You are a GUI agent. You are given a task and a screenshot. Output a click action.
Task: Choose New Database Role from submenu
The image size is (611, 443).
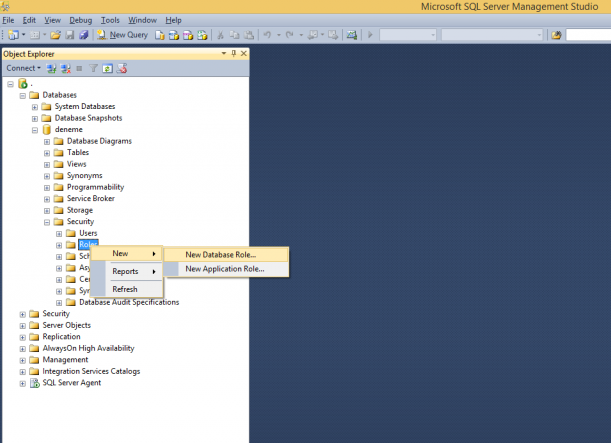[226, 255]
